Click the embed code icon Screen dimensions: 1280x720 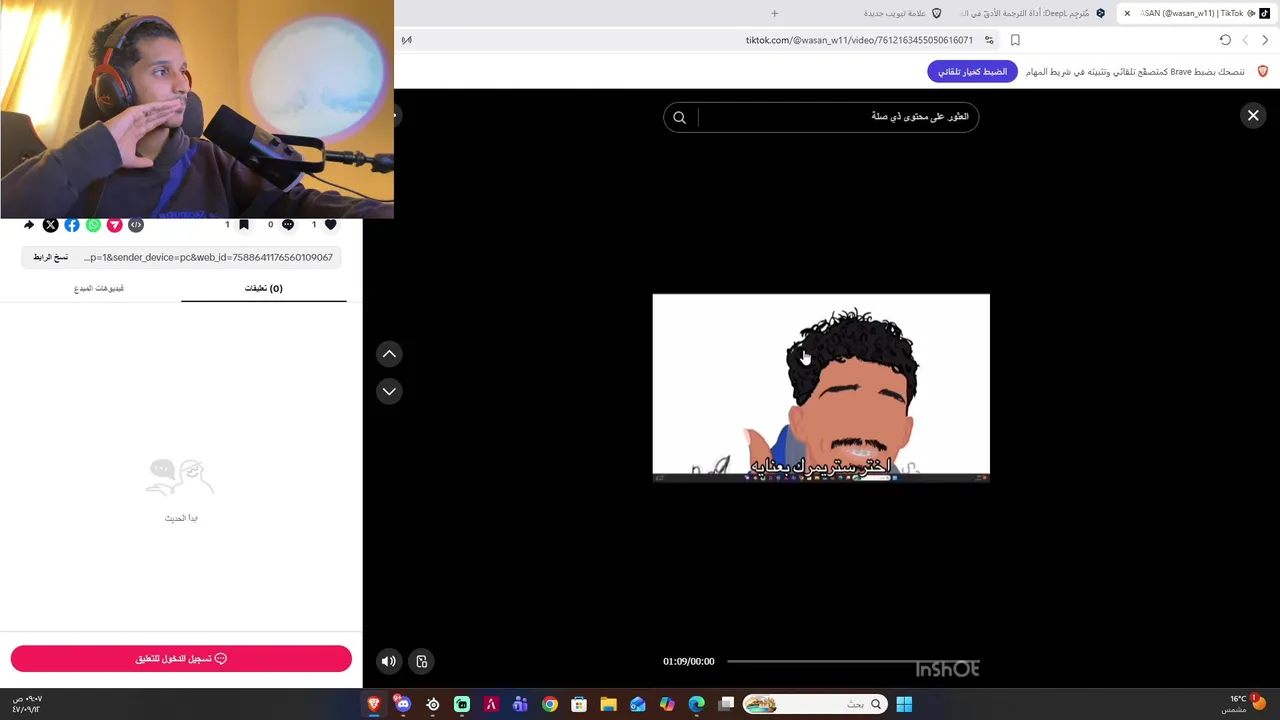tap(136, 225)
